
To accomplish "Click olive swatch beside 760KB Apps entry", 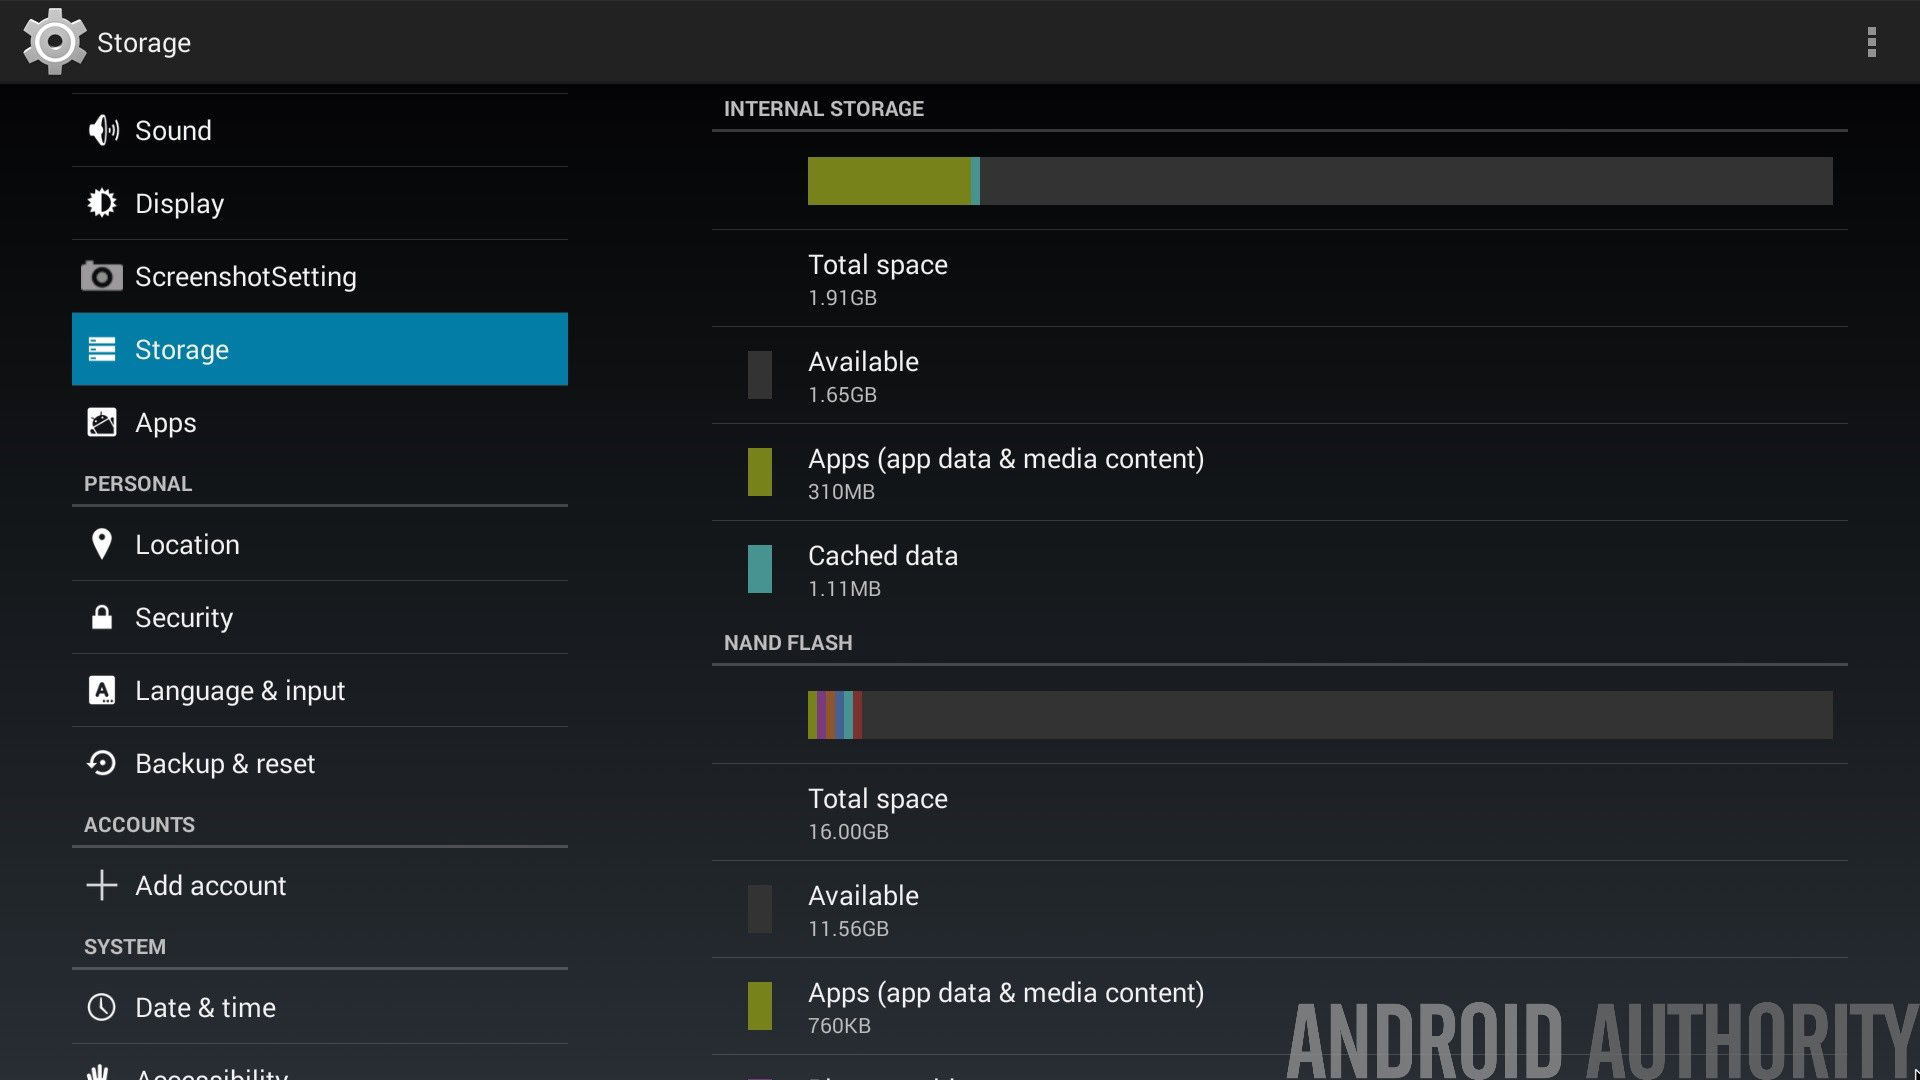I will (760, 1006).
